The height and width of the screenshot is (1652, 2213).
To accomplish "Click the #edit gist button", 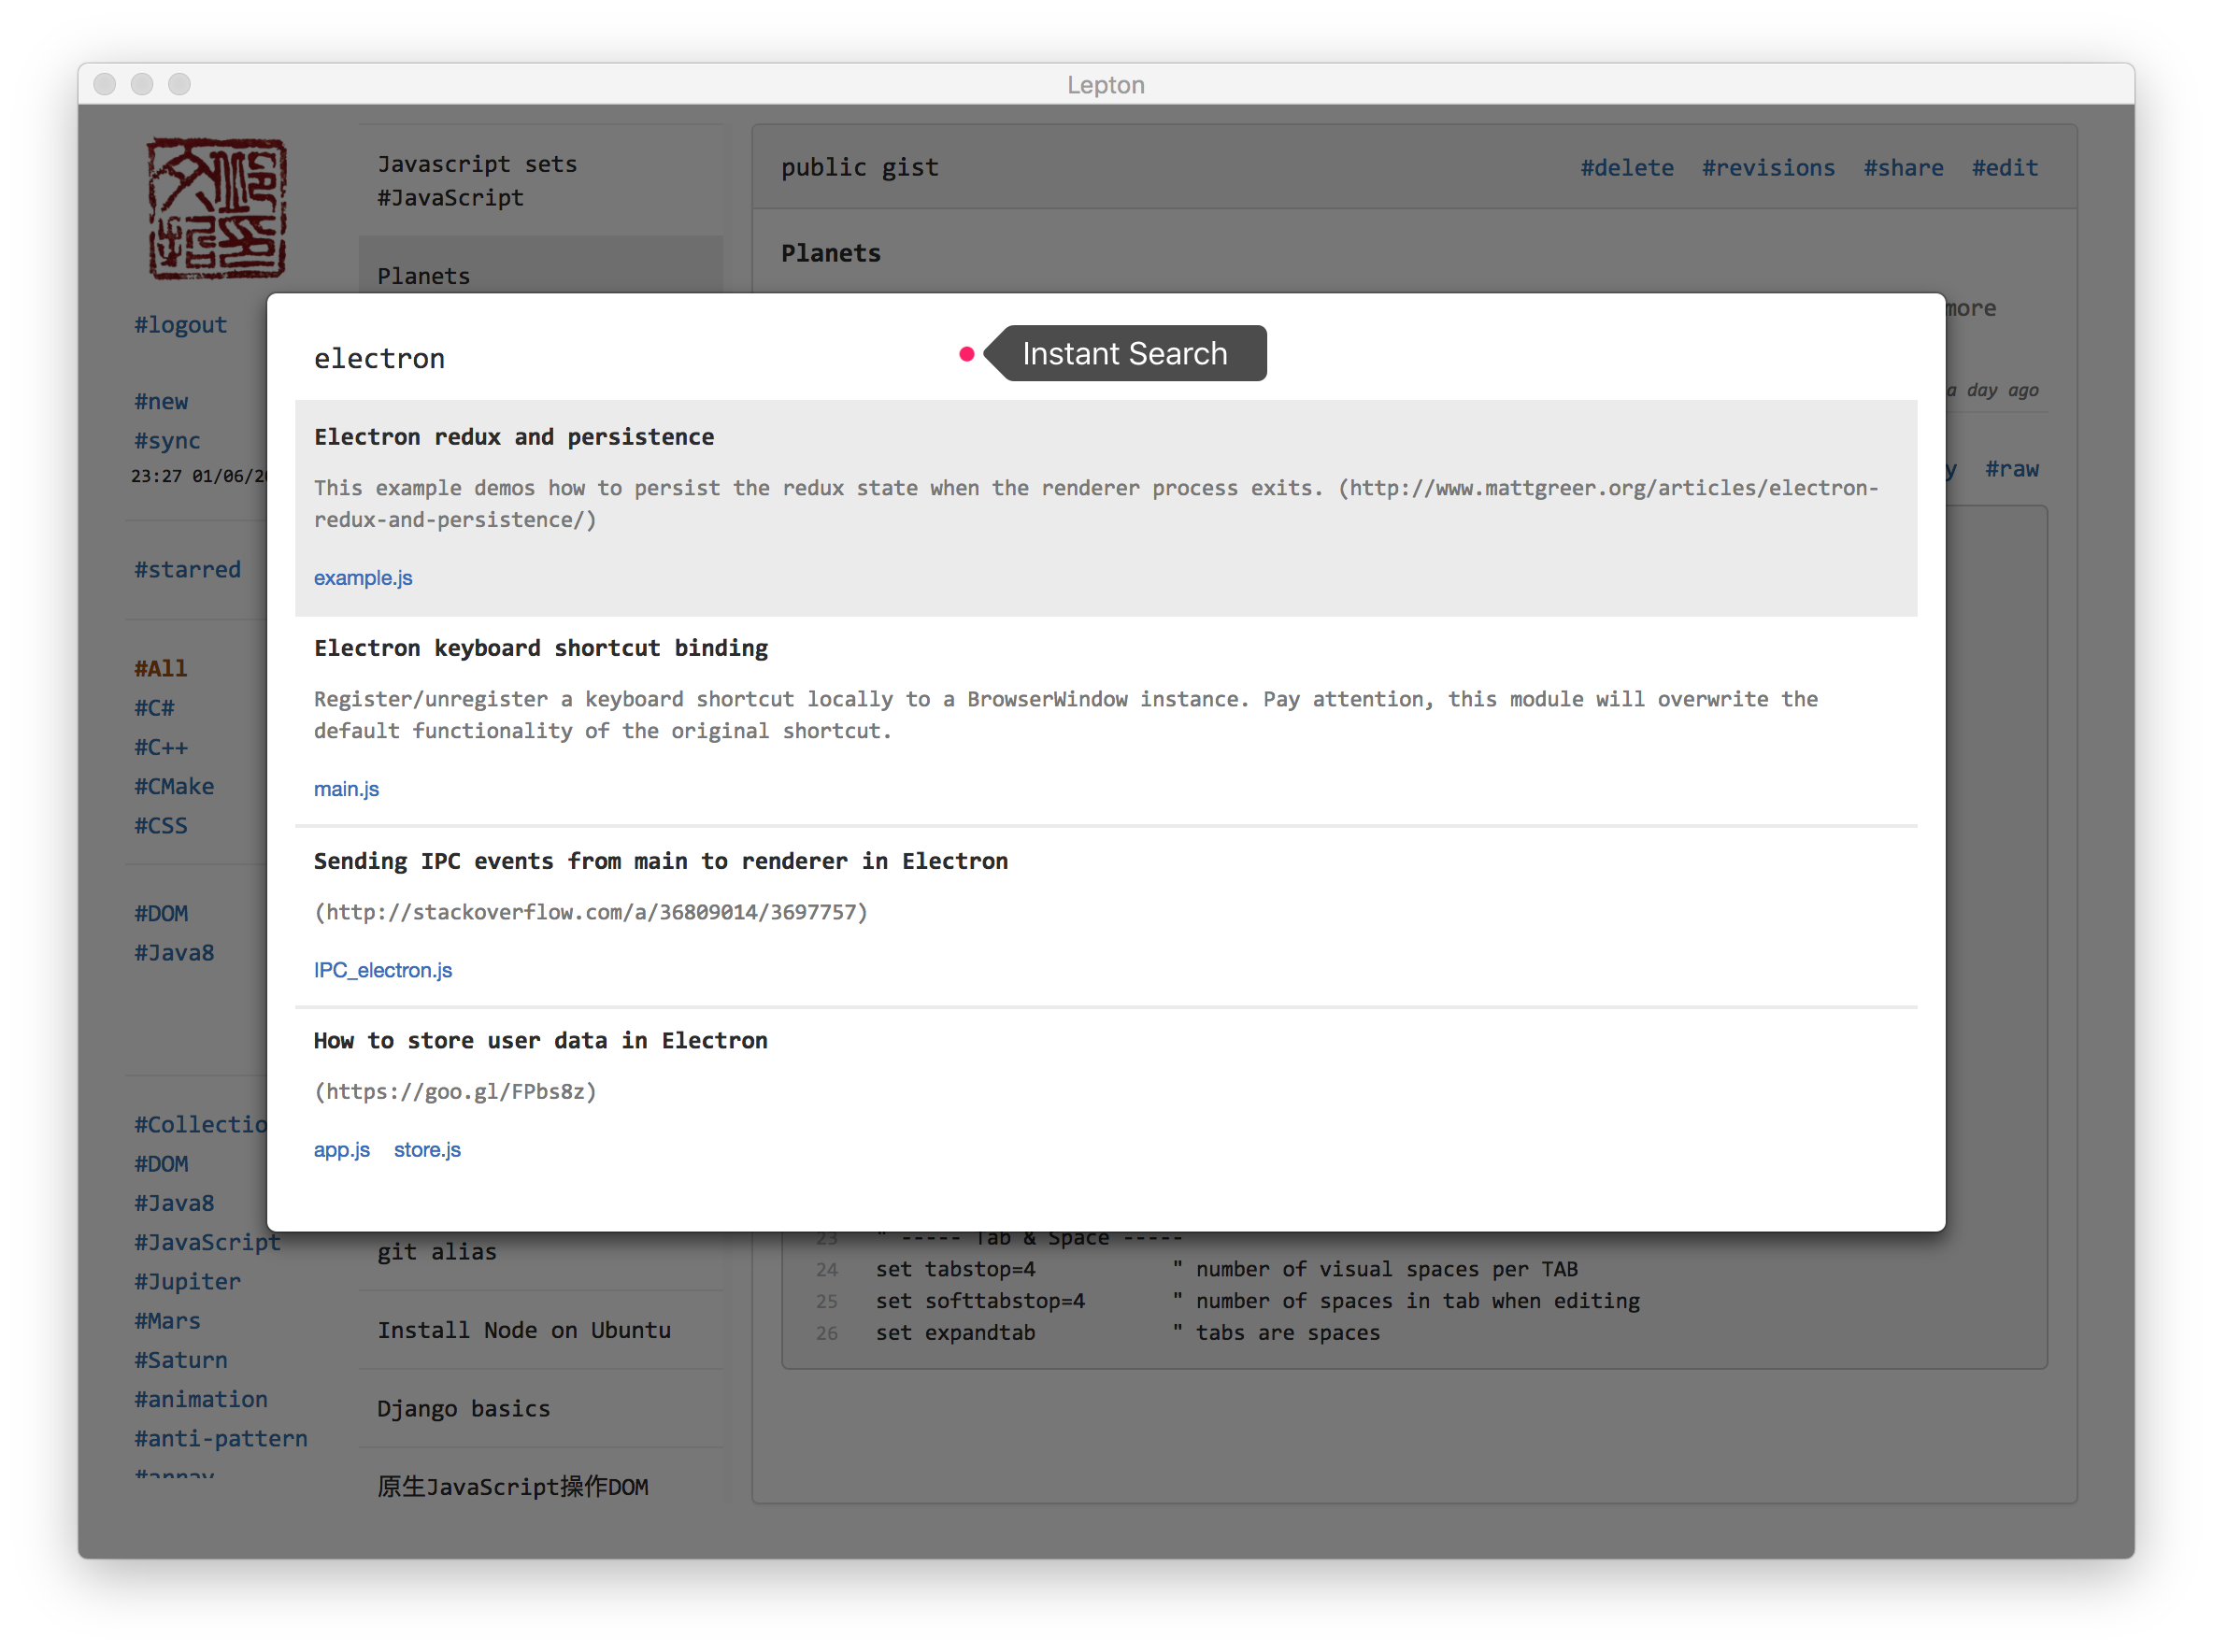I will 2004,168.
